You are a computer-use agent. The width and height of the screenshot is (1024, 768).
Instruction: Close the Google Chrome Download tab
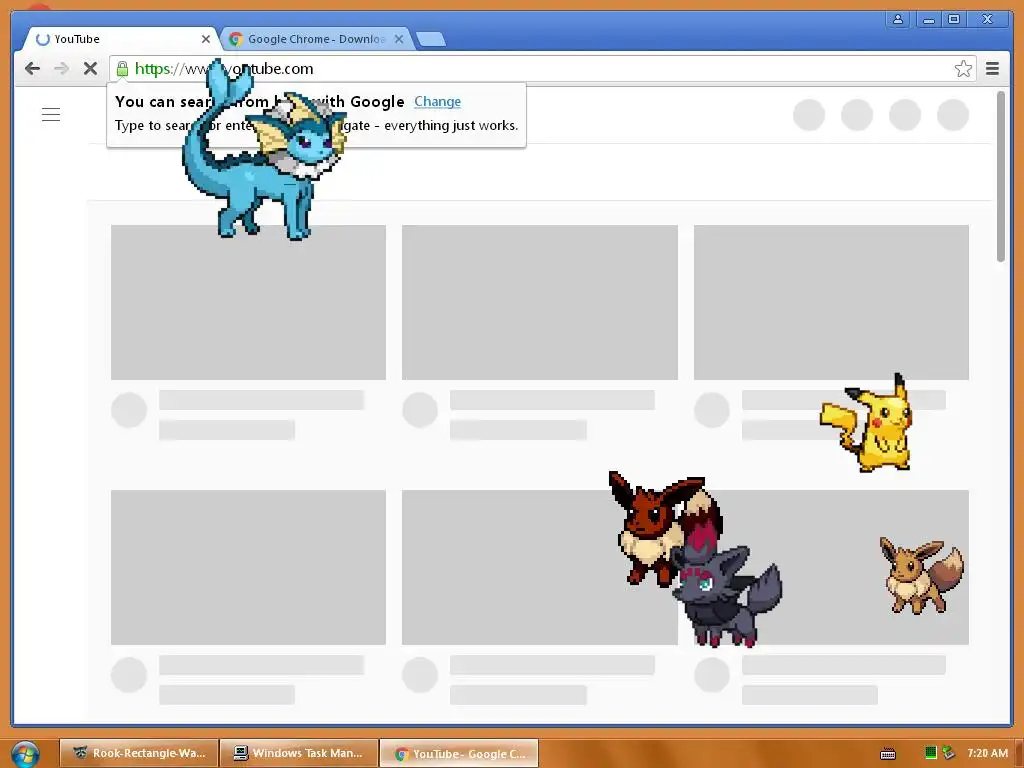[399, 39]
